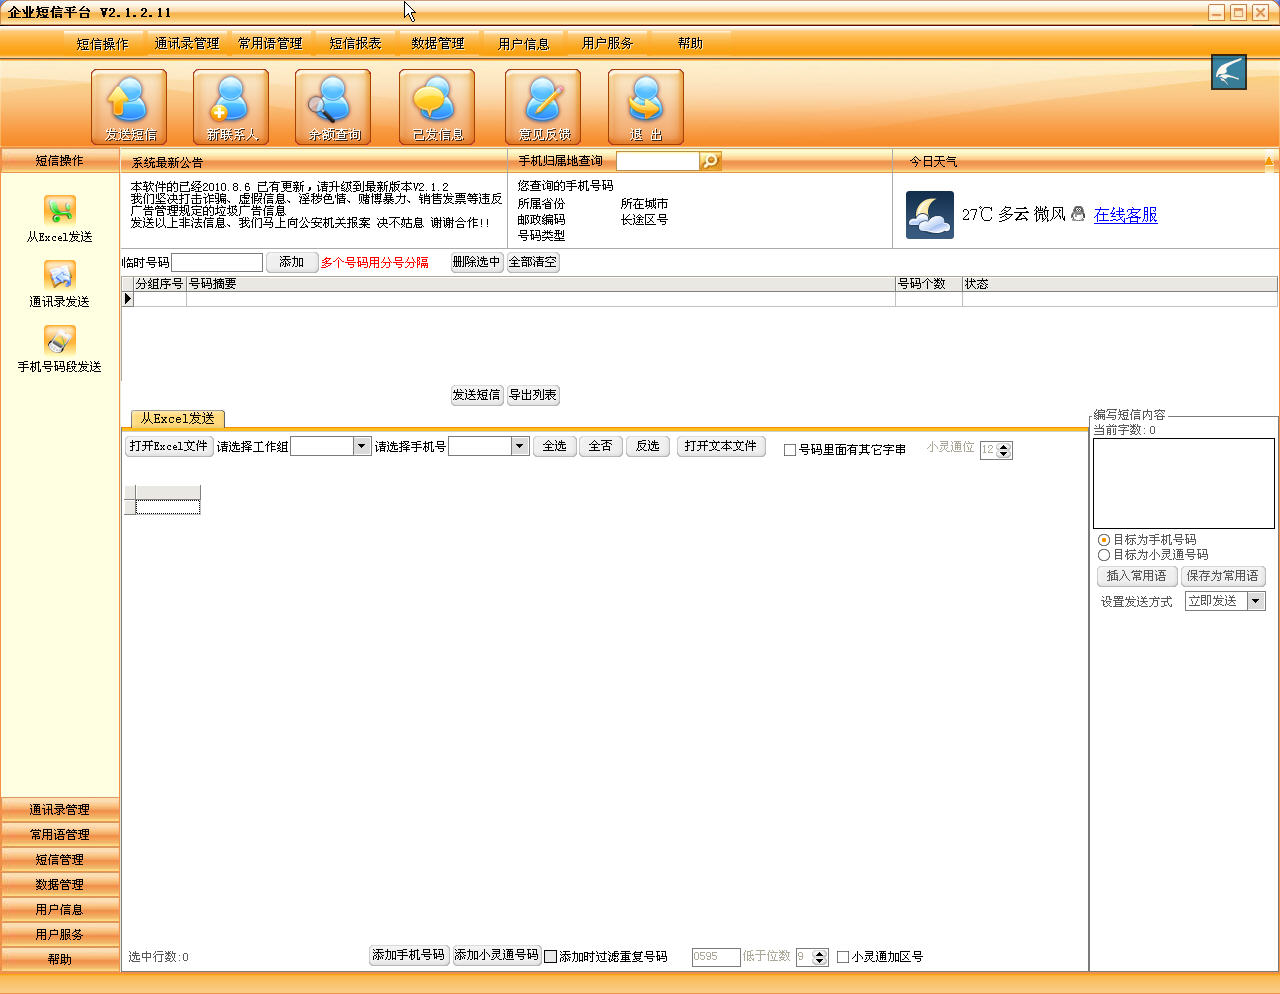Expand the 数据管理 sidebar section
The height and width of the screenshot is (994, 1280).
click(x=60, y=885)
